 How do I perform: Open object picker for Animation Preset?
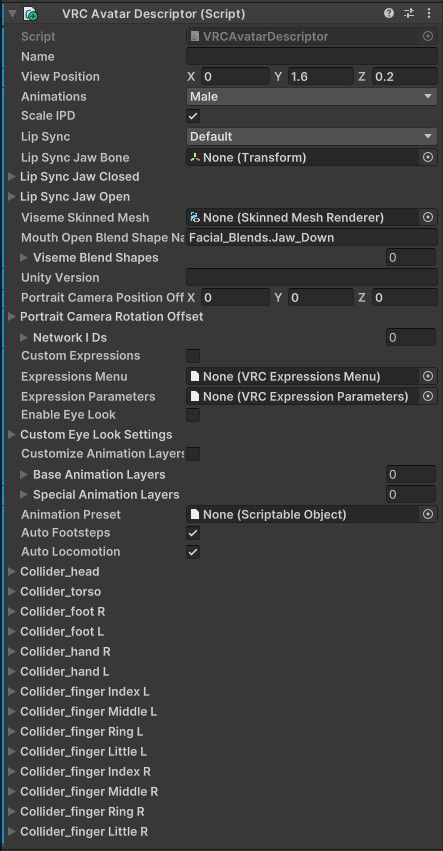tap(428, 514)
